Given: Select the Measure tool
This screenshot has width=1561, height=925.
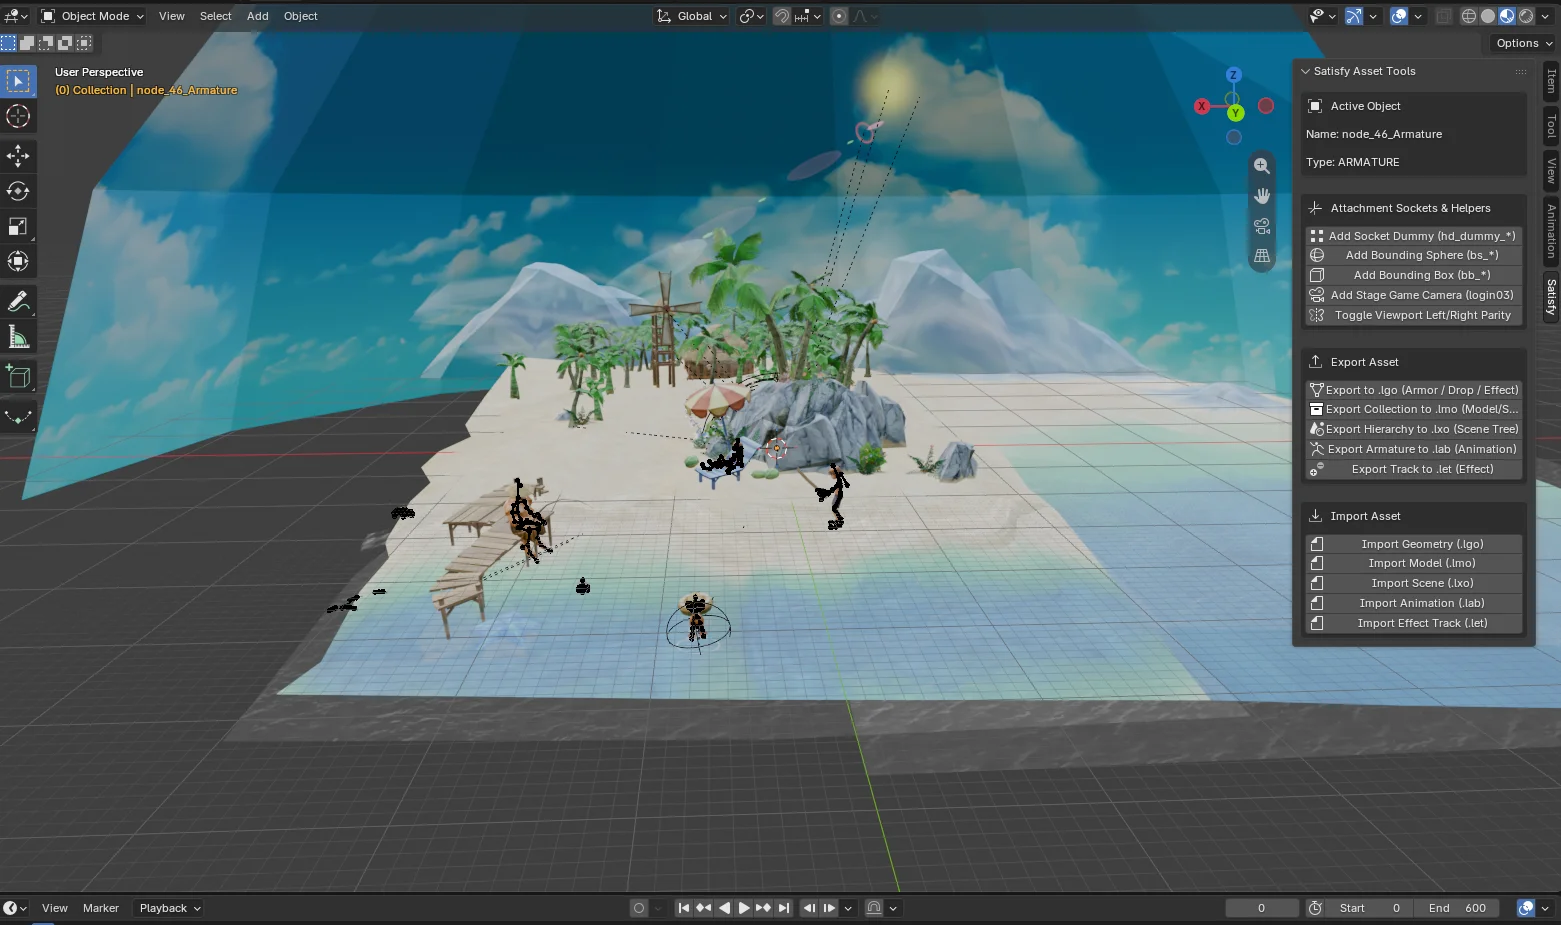Looking at the screenshot, I should [x=18, y=337].
